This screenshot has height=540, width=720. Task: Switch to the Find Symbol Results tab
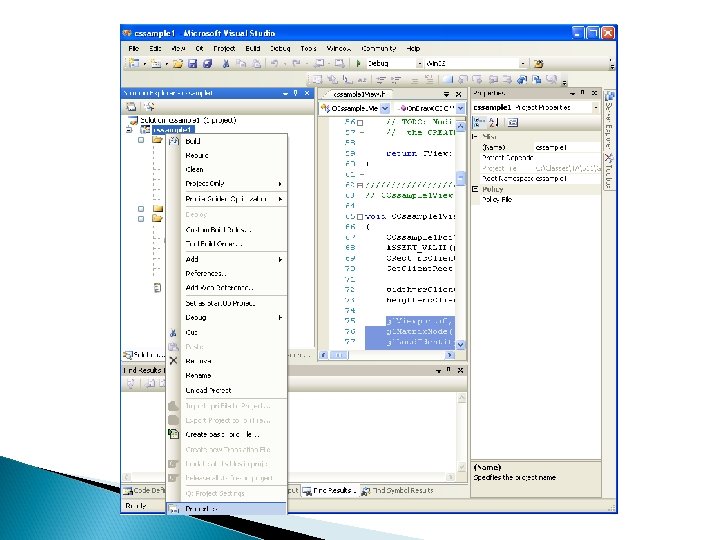pyautogui.click(x=398, y=490)
